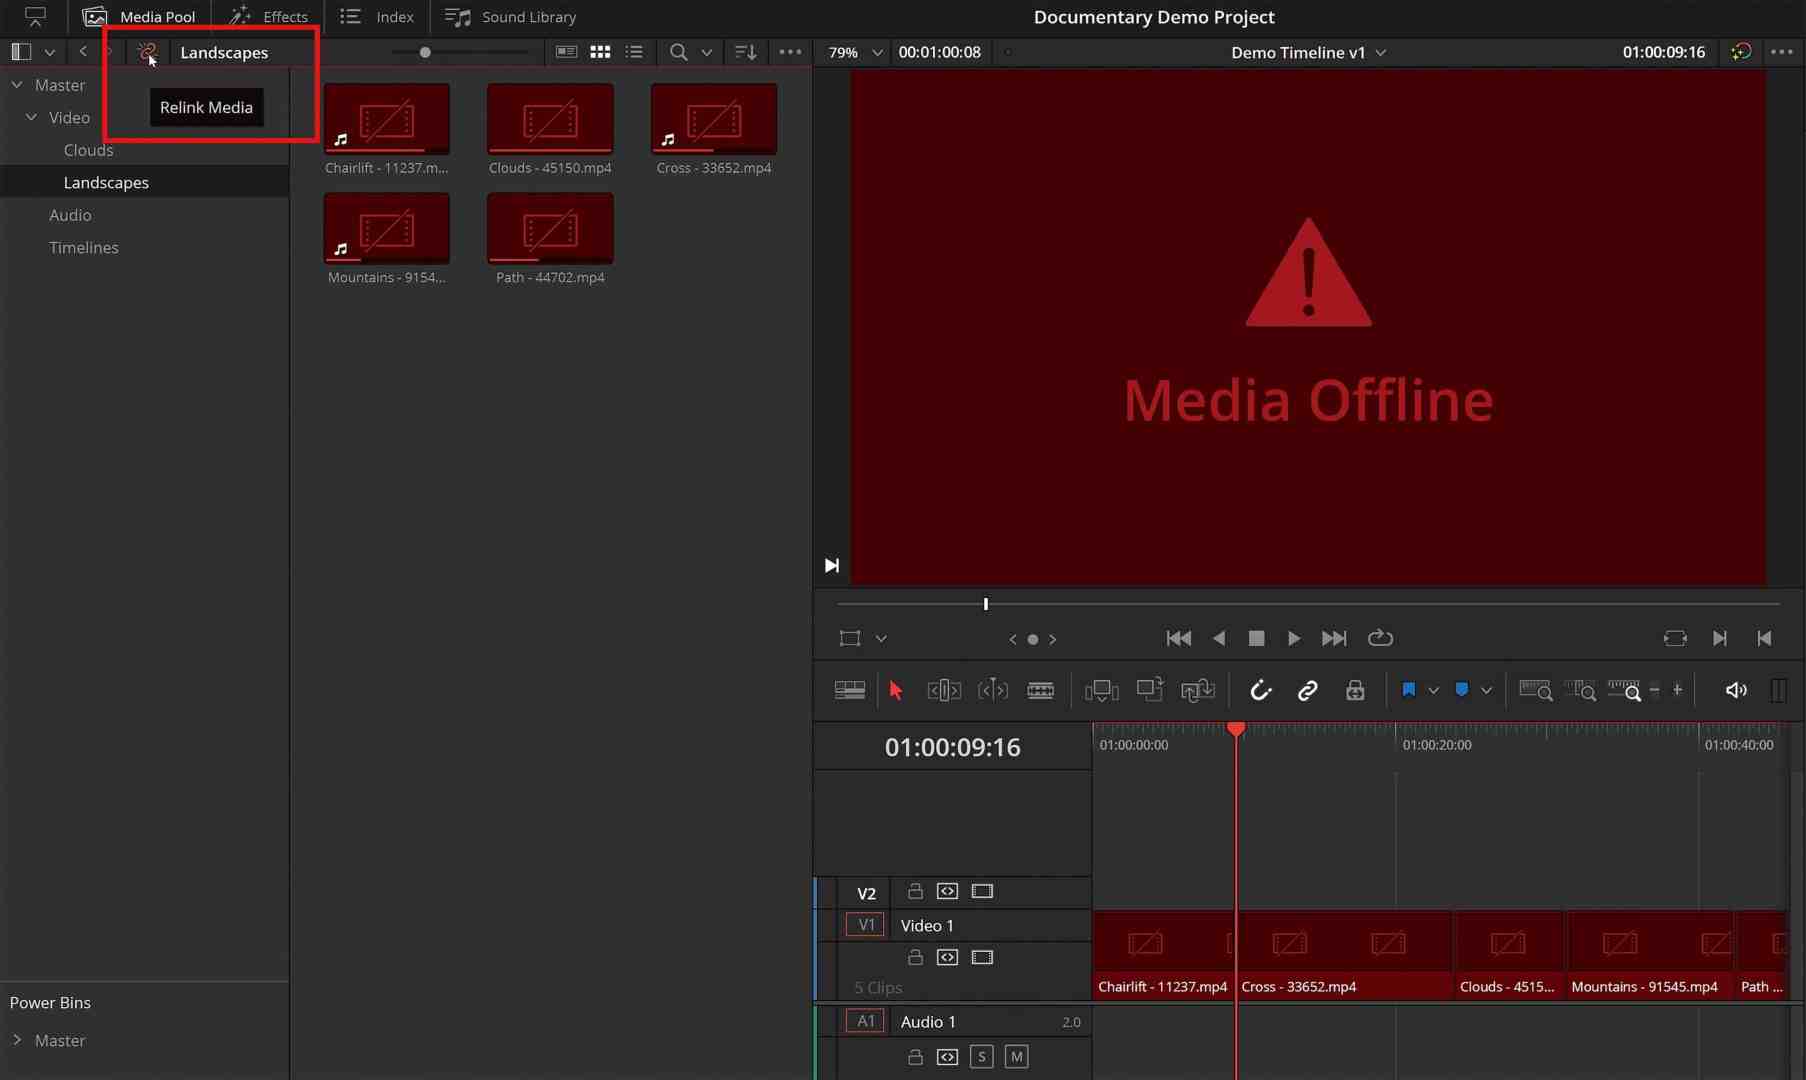This screenshot has height=1080, width=1806.
Task: Collapse the Video bin in the Media Pool
Action: point(31,117)
